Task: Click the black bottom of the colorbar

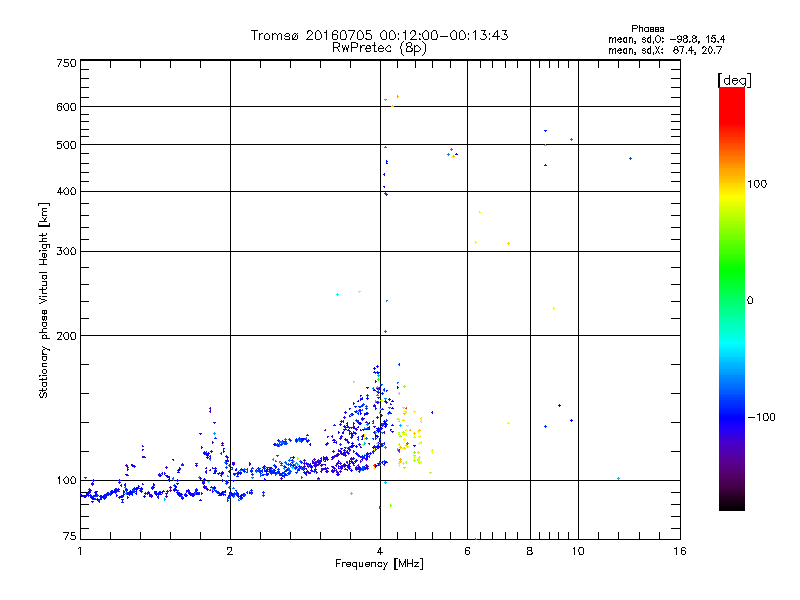Action: pos(732,503)
